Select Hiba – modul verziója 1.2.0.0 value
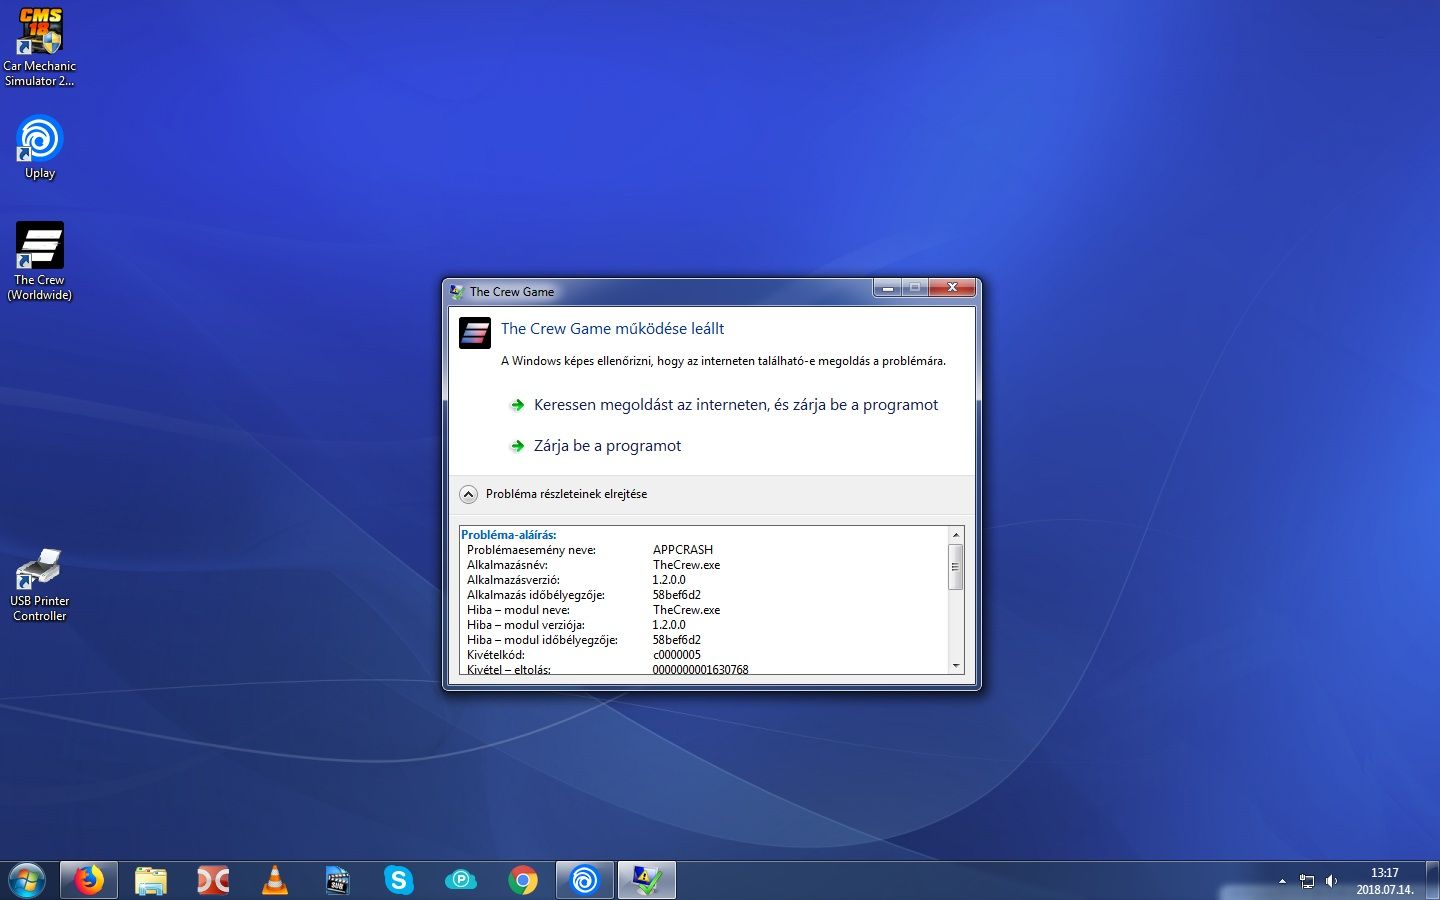 click(669, 625)
